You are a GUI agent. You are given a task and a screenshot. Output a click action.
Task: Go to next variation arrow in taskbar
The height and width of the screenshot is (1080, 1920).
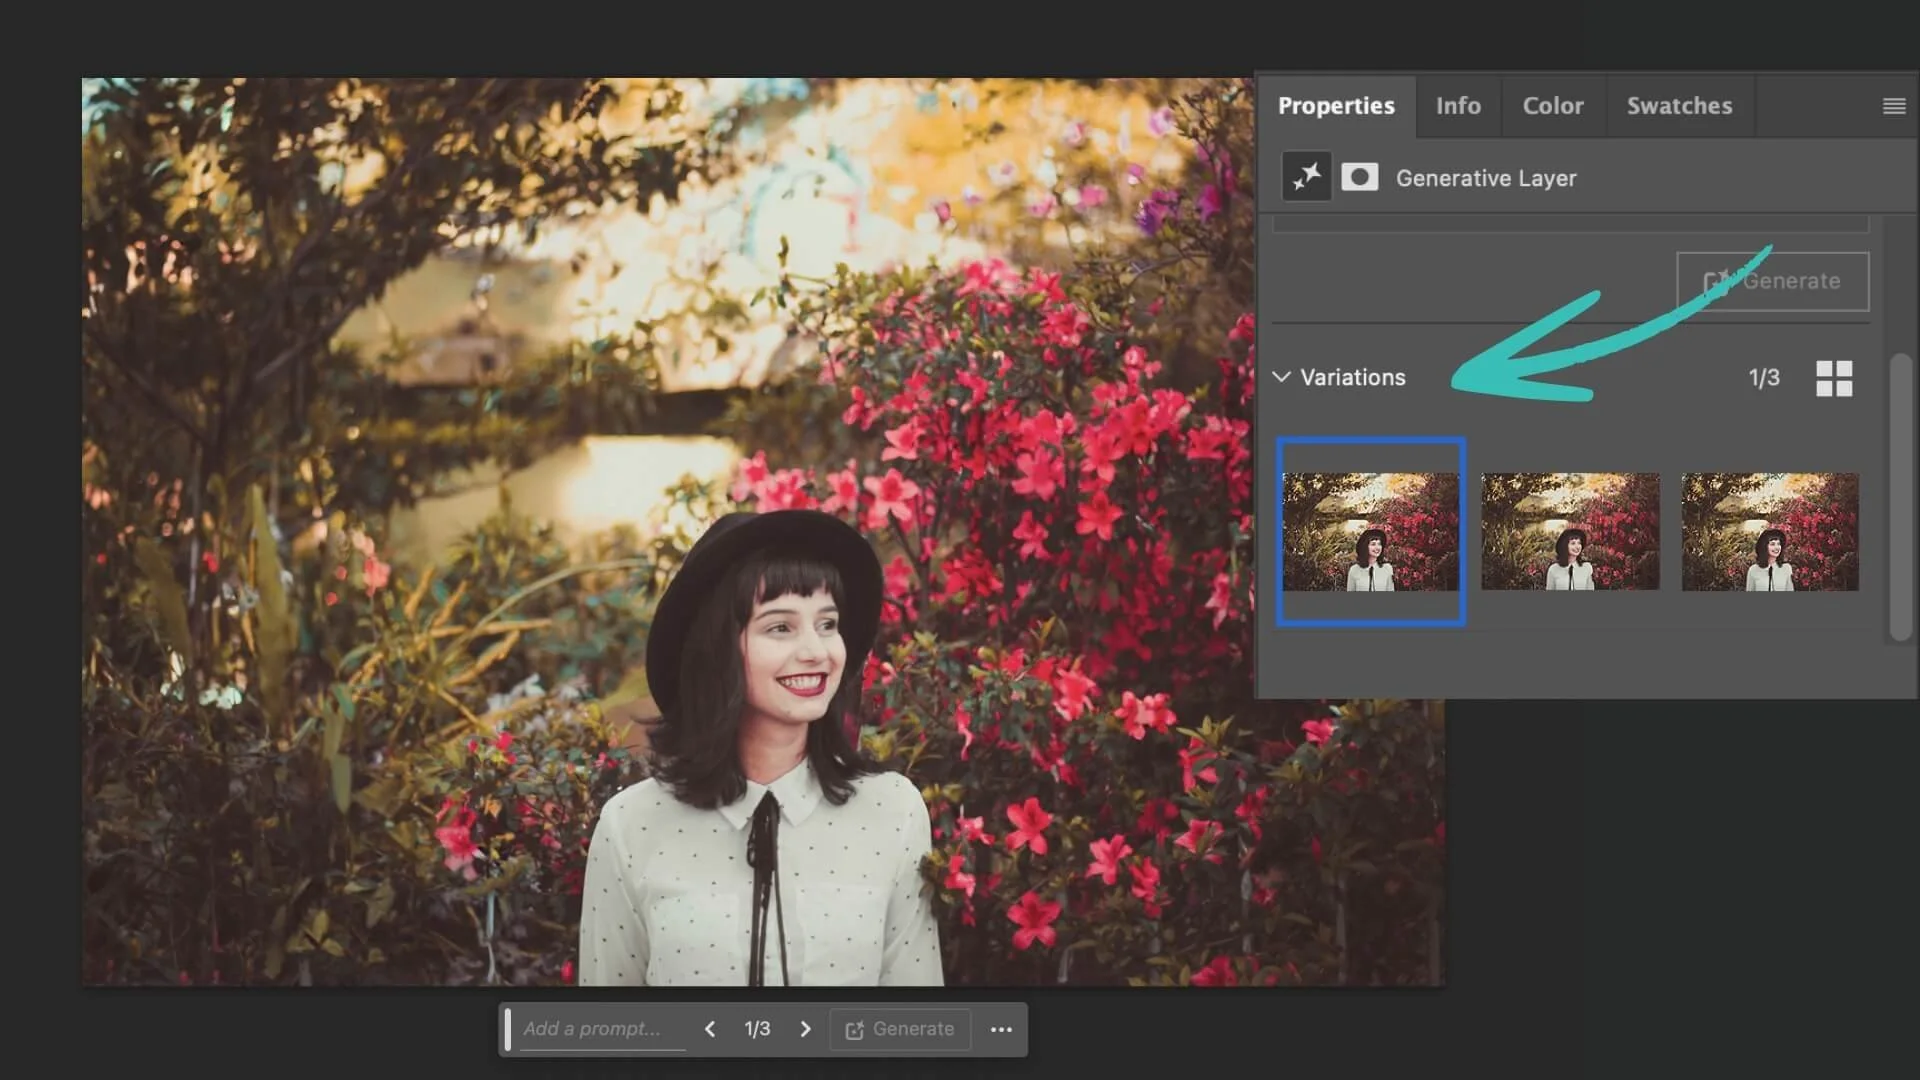(x=805, y=1029)
